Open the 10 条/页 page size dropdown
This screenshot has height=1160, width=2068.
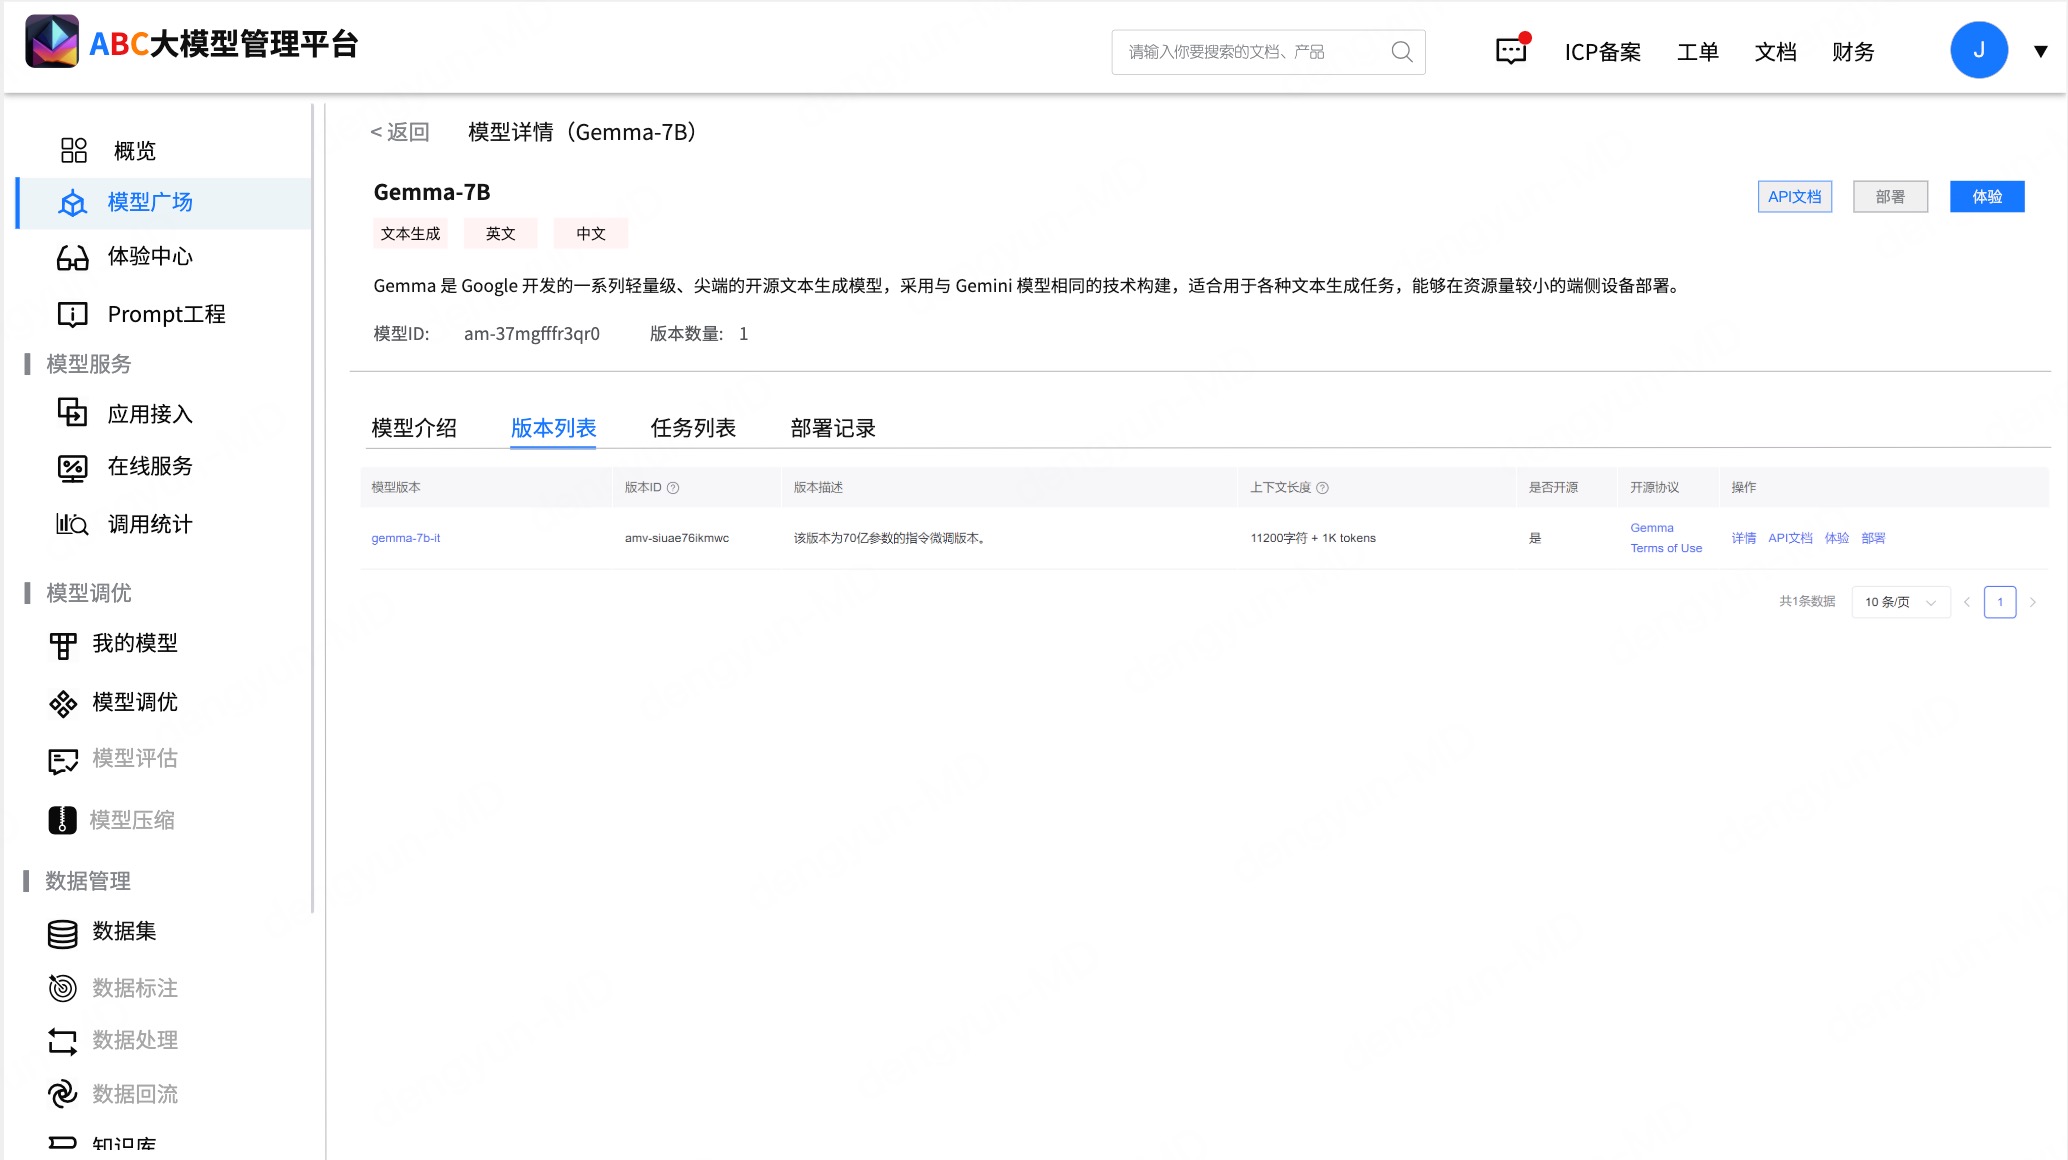click(x=1900, y=602)
